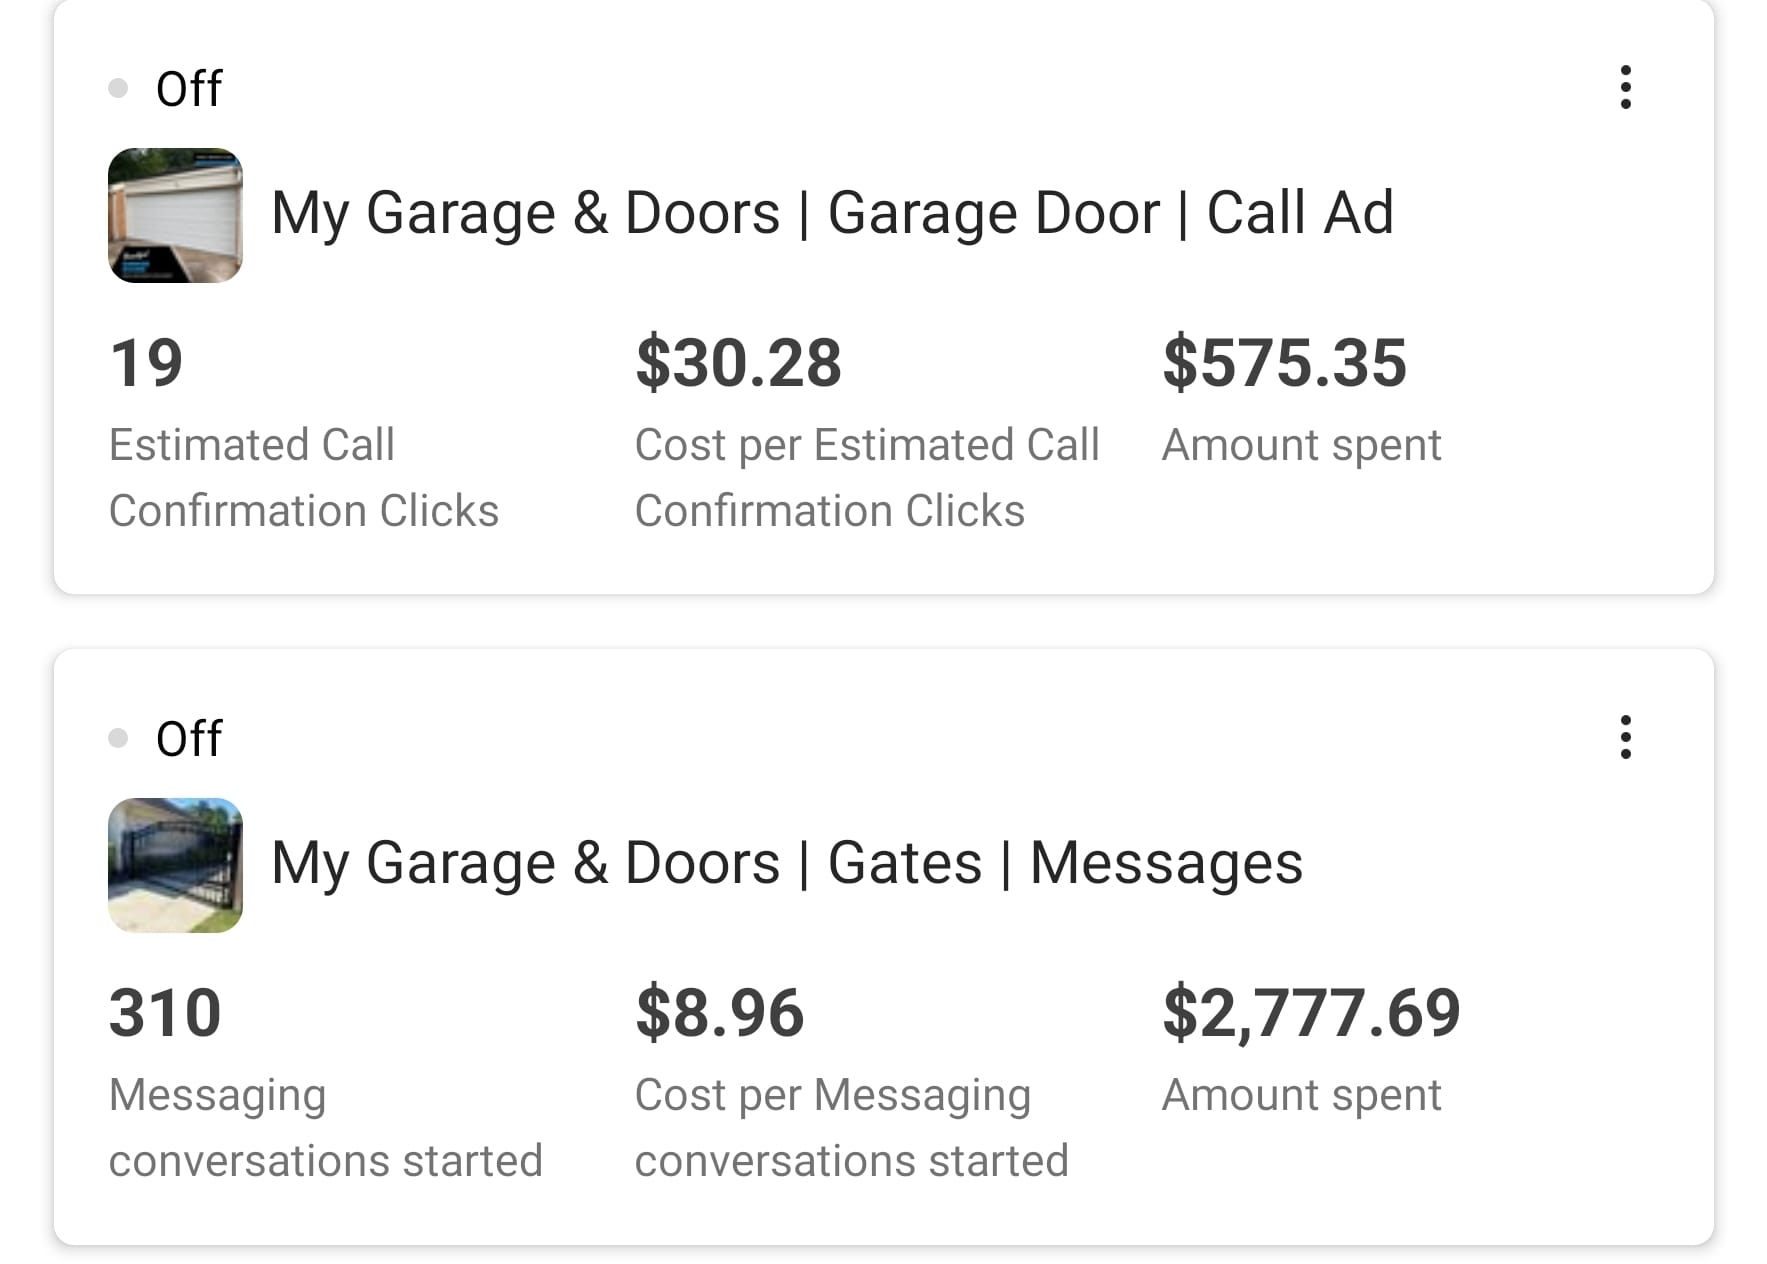1767x1264 pixels.
Task: Click the Off status label on Call Ad card
Action: click(189, 89)
